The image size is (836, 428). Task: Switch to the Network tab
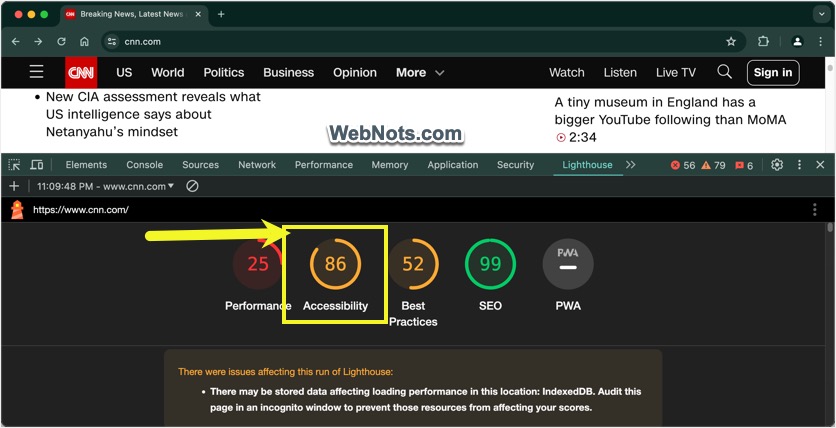[257, 165]
